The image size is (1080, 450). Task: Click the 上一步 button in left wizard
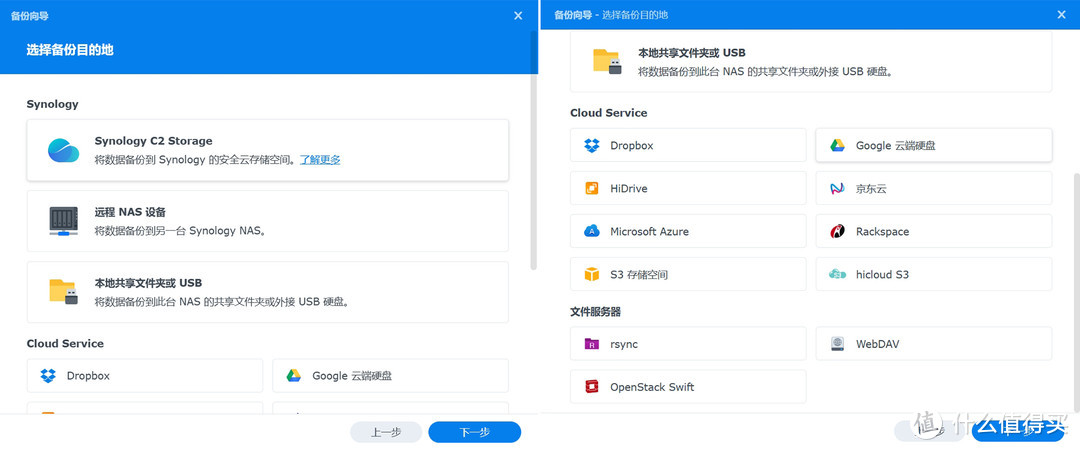click(386, 432)
